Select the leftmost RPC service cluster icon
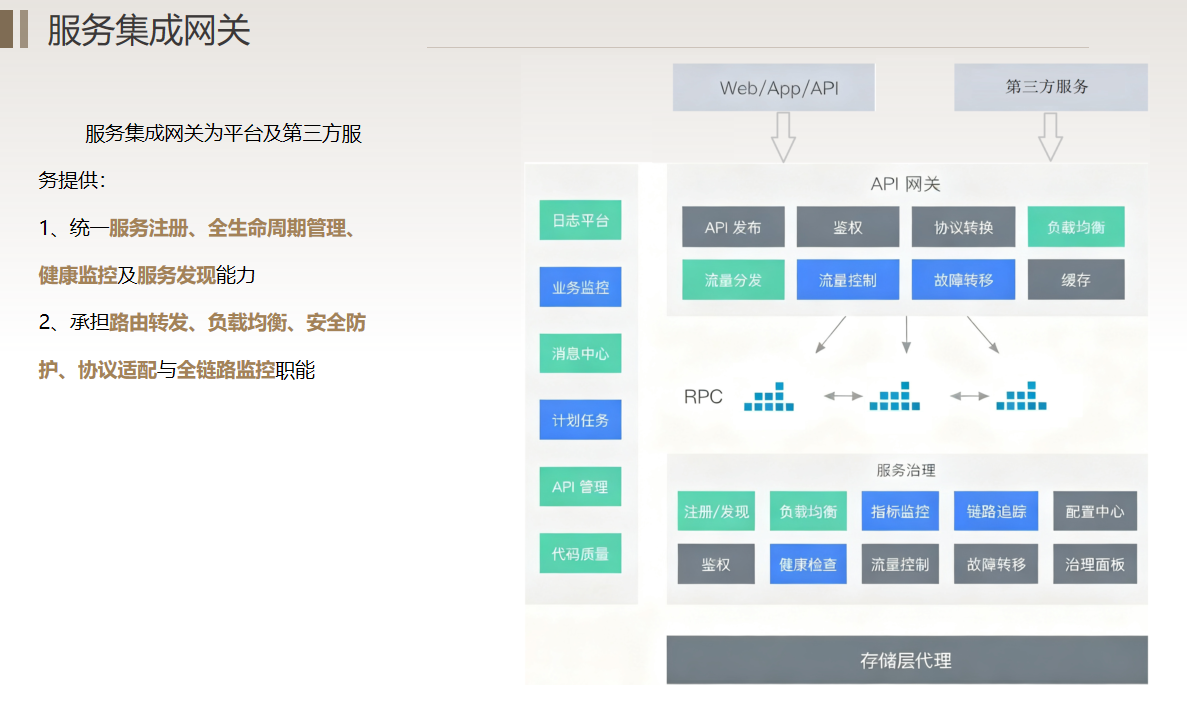This screenshot has height=707, width=1187. (x=768, y=397)
